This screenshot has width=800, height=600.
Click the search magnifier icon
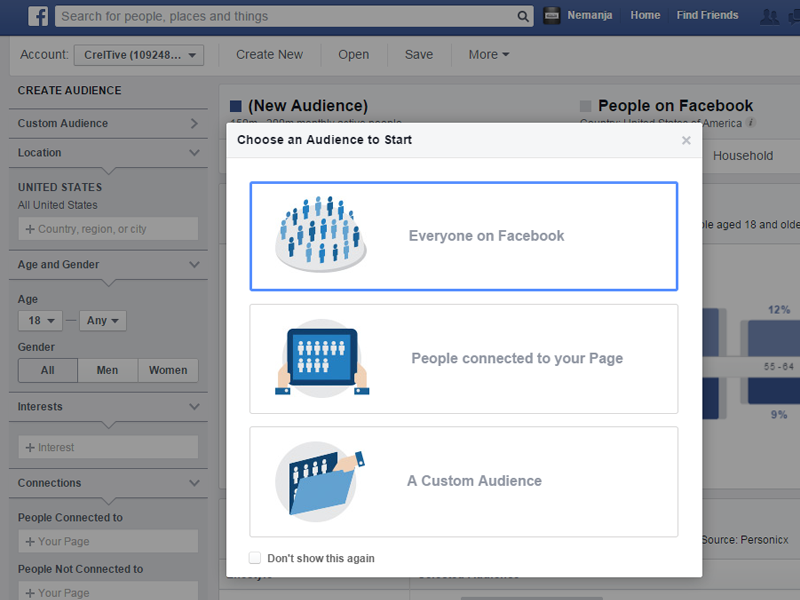point(523,16)
